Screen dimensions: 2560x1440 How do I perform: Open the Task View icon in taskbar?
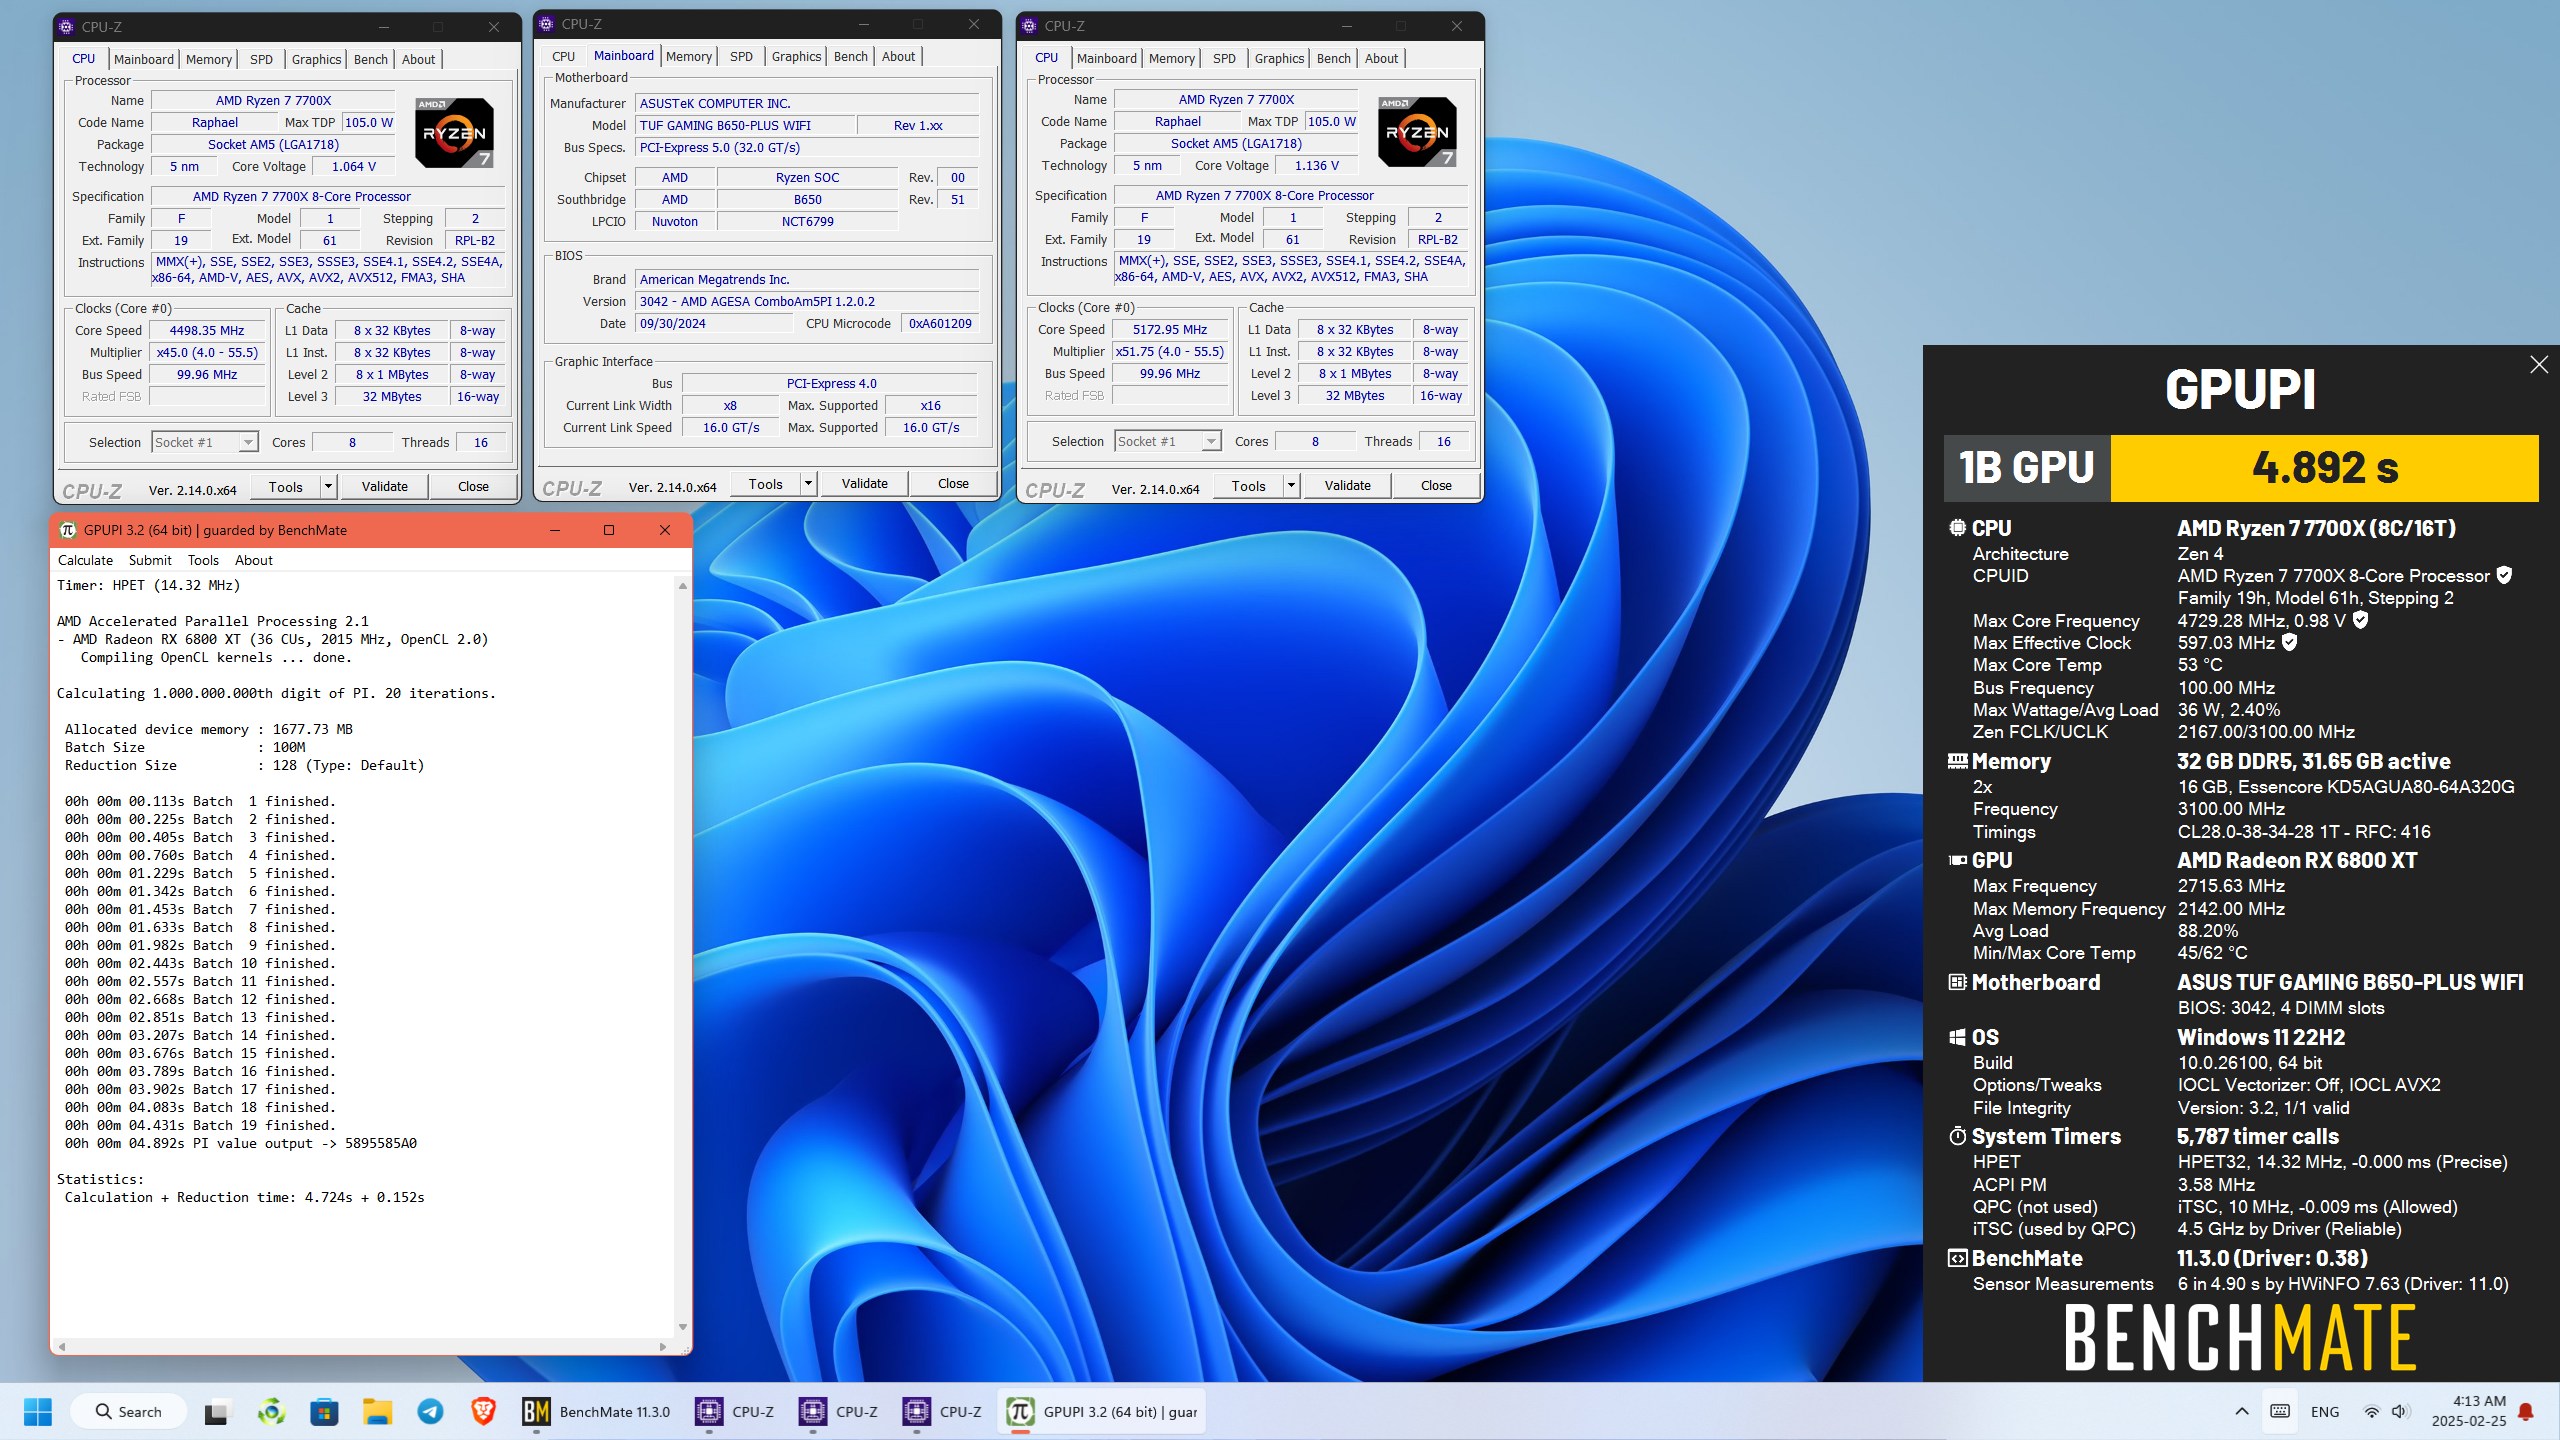(x=216, y=1412)
